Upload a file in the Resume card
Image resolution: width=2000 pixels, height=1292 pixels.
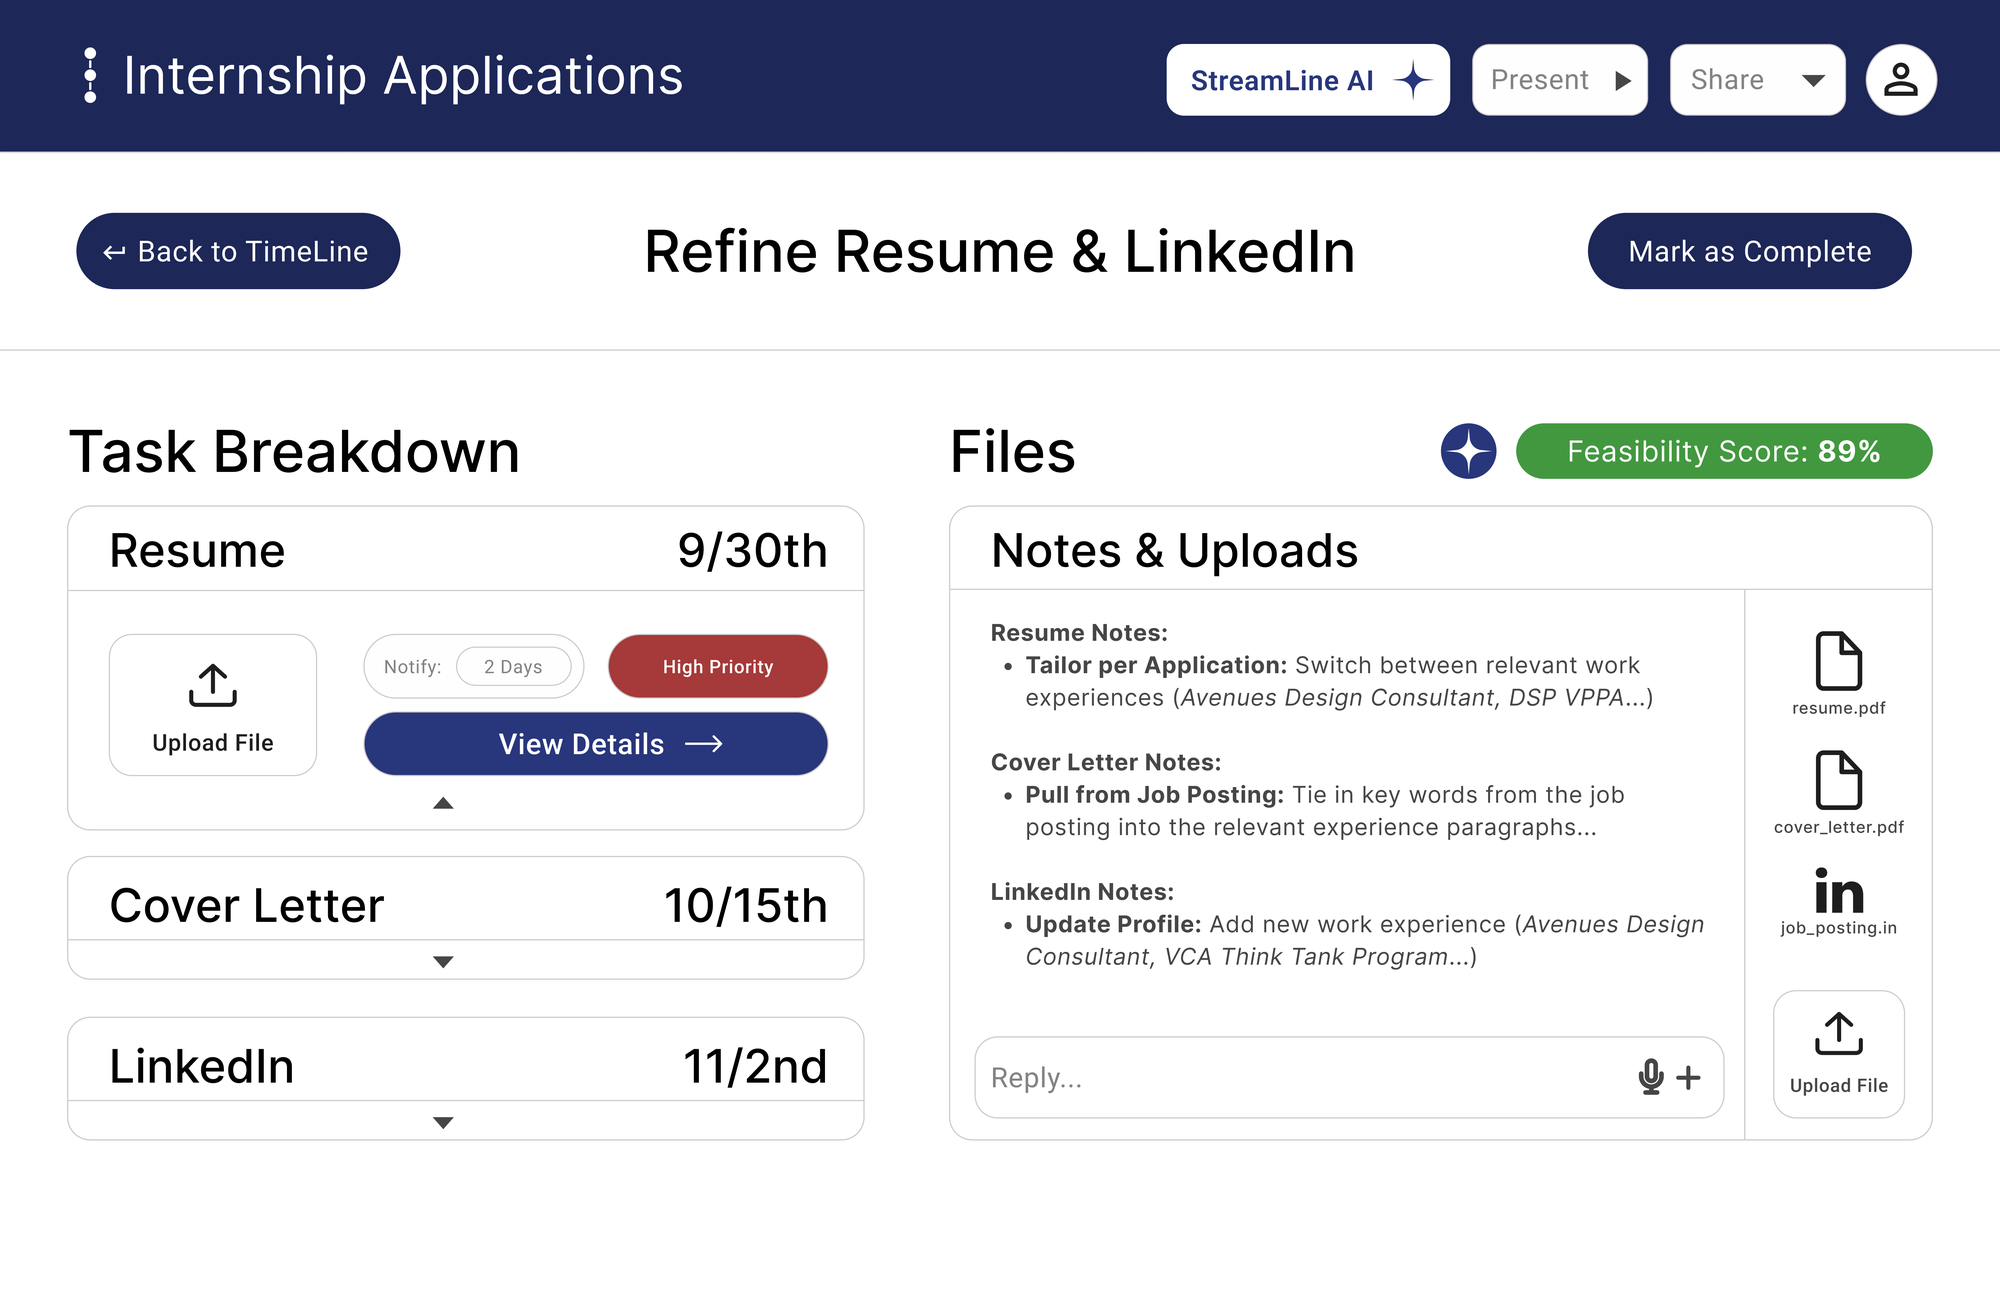[x=213, y=705]
